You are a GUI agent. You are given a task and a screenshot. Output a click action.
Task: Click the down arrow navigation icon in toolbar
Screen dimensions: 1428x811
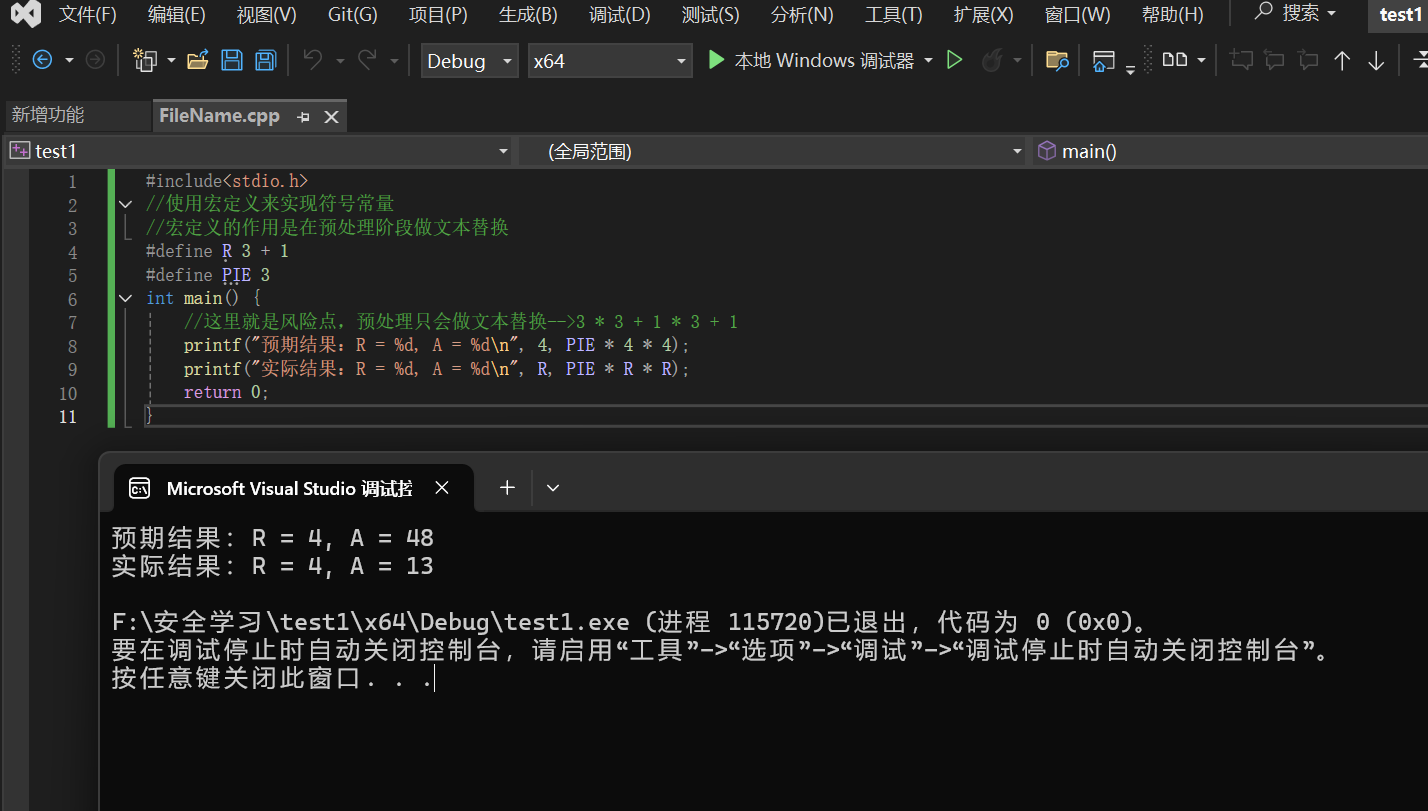pos(1376,61)
